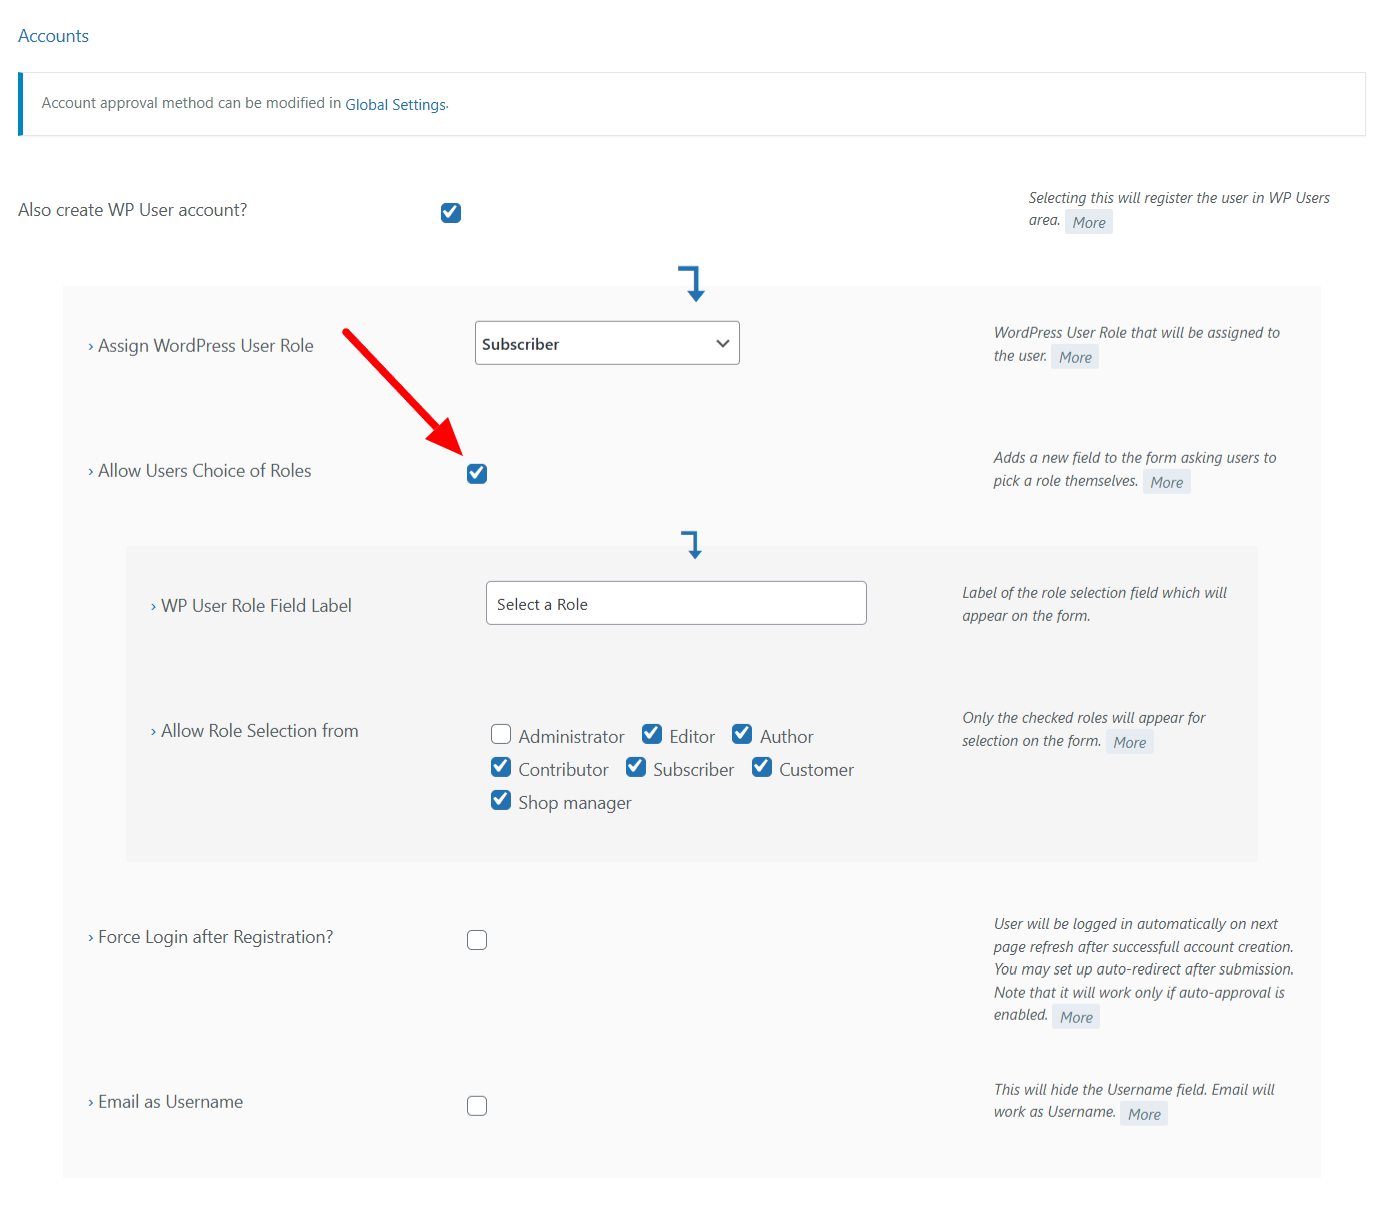Click More beside Email work as Username
Viewport: 1382px width, 1220px height.
1144,1114
